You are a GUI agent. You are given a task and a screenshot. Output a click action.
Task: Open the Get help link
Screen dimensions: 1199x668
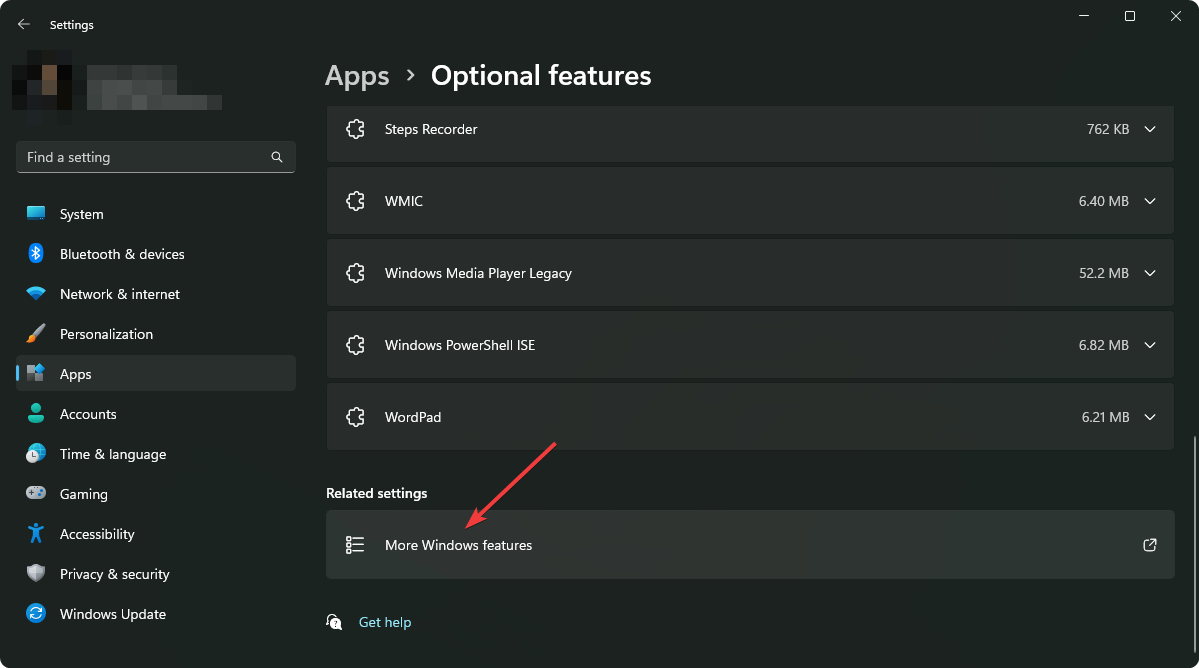(x=385, y=622)
